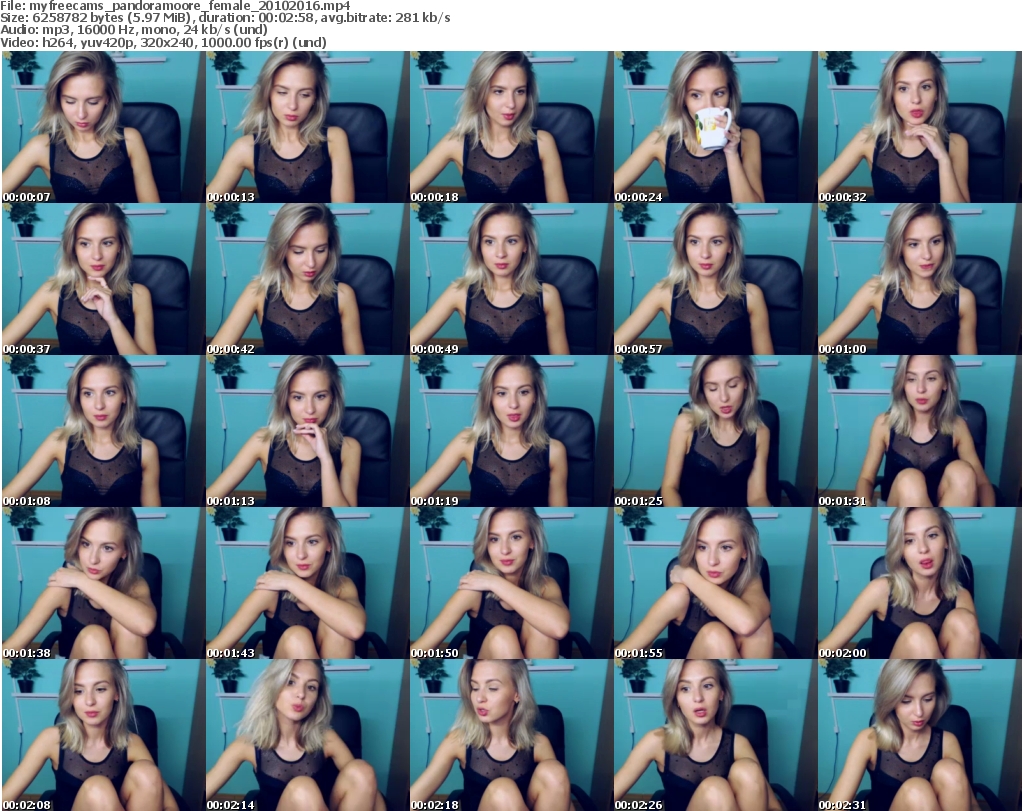Select the thumbnail frame stamped 00:01:43
This screenshot has height=811, width=1024.
click(x=307, y=583)
